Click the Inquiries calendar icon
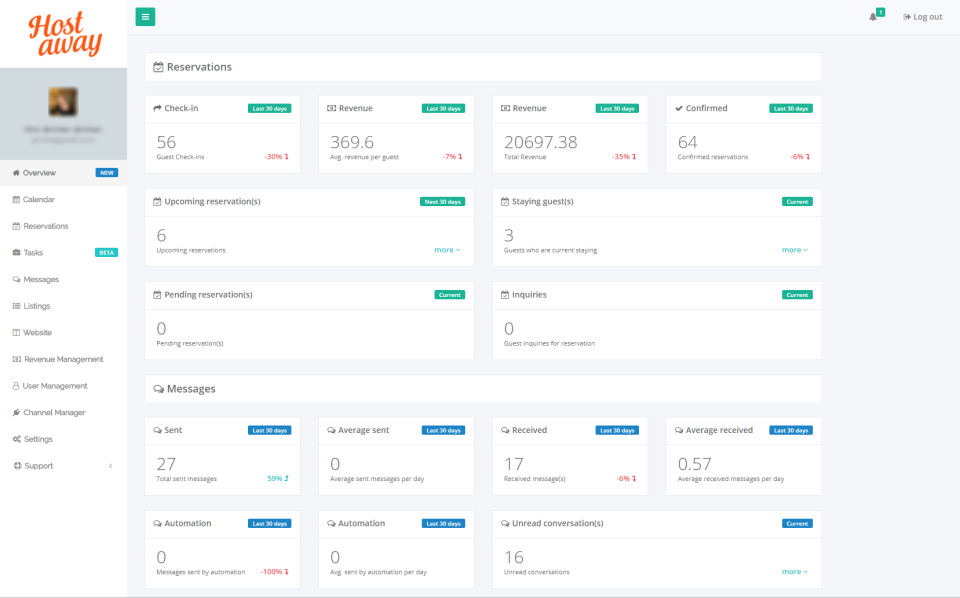Viewport: 960px width, 598px height. pos(504,294)
